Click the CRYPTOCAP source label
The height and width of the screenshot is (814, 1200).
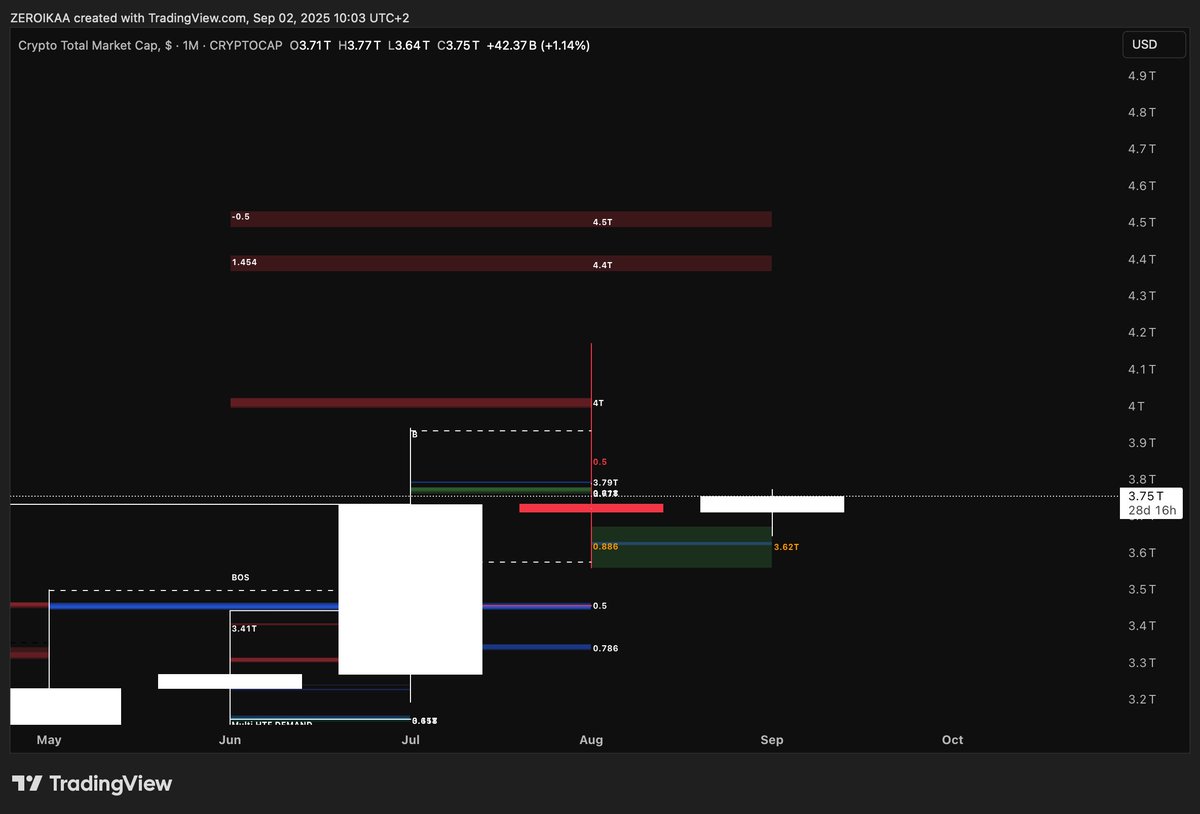coord(246,45)
